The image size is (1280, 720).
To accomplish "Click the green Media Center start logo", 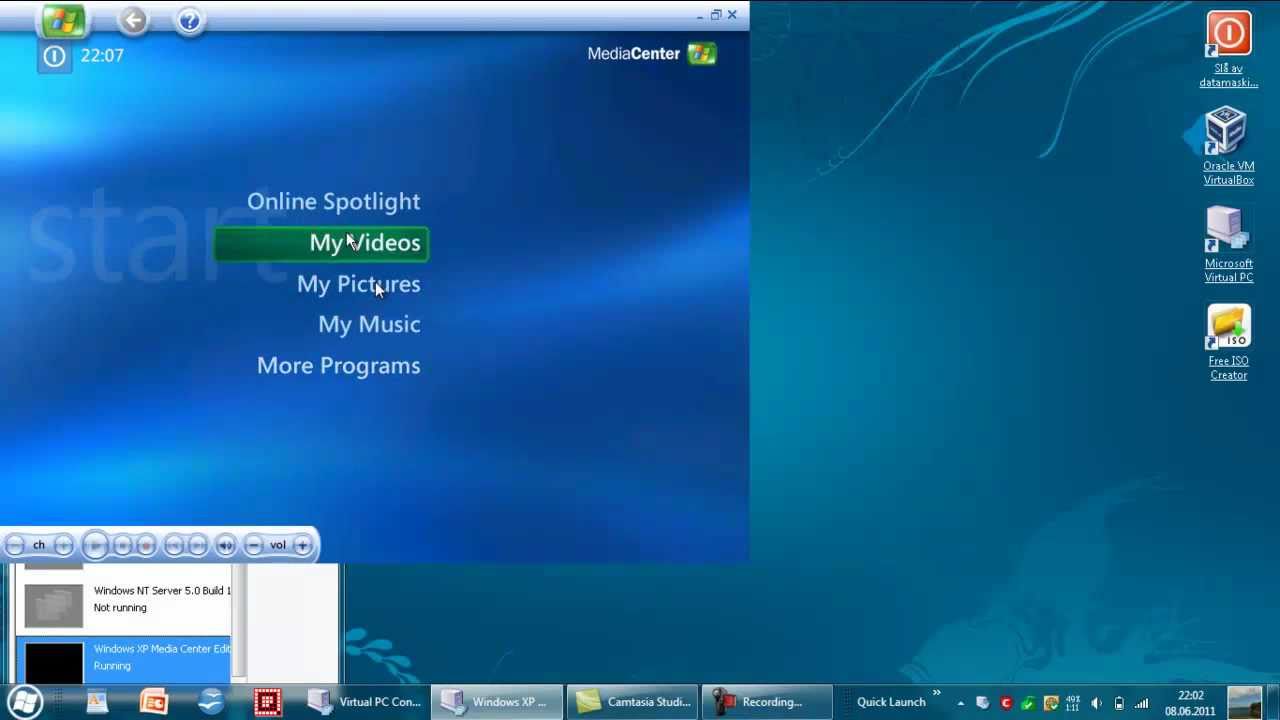I will coord(63,20).
